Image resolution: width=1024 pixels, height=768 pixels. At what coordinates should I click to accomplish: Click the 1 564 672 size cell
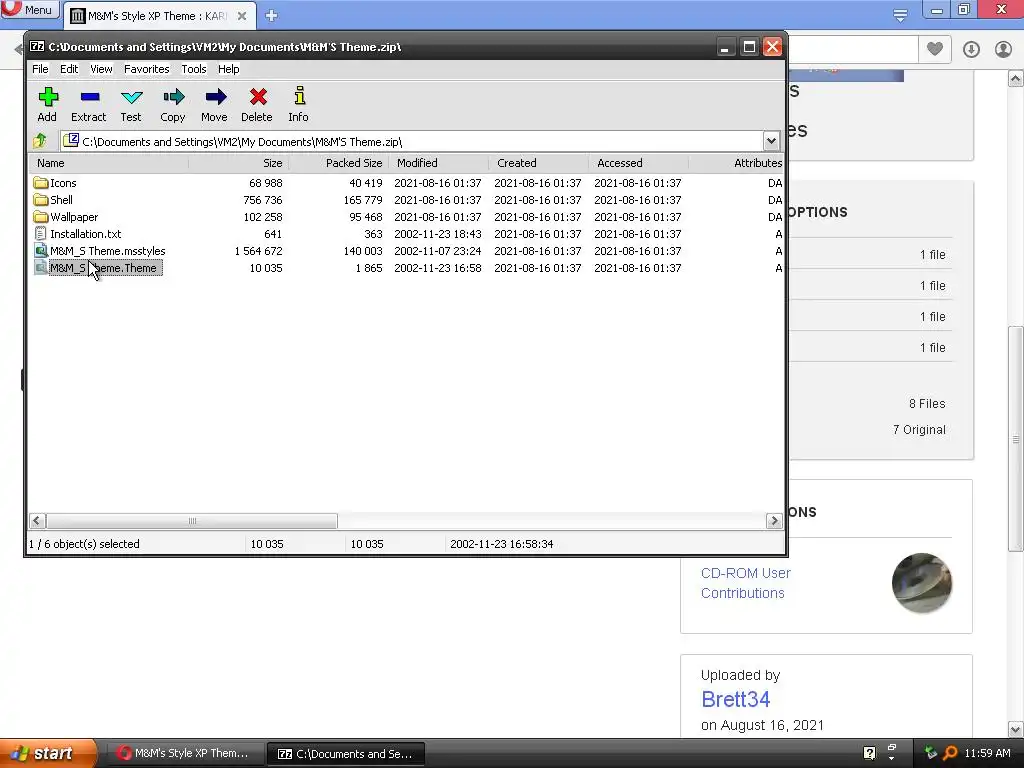259,251
